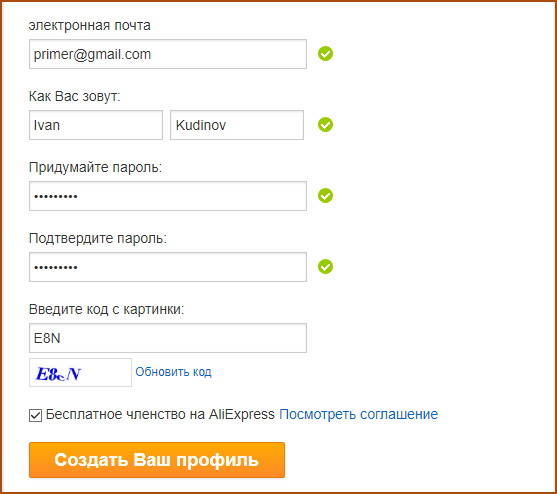Click the Как Вас зовут label
Screen dimensions: 557x494
[75, 96]
